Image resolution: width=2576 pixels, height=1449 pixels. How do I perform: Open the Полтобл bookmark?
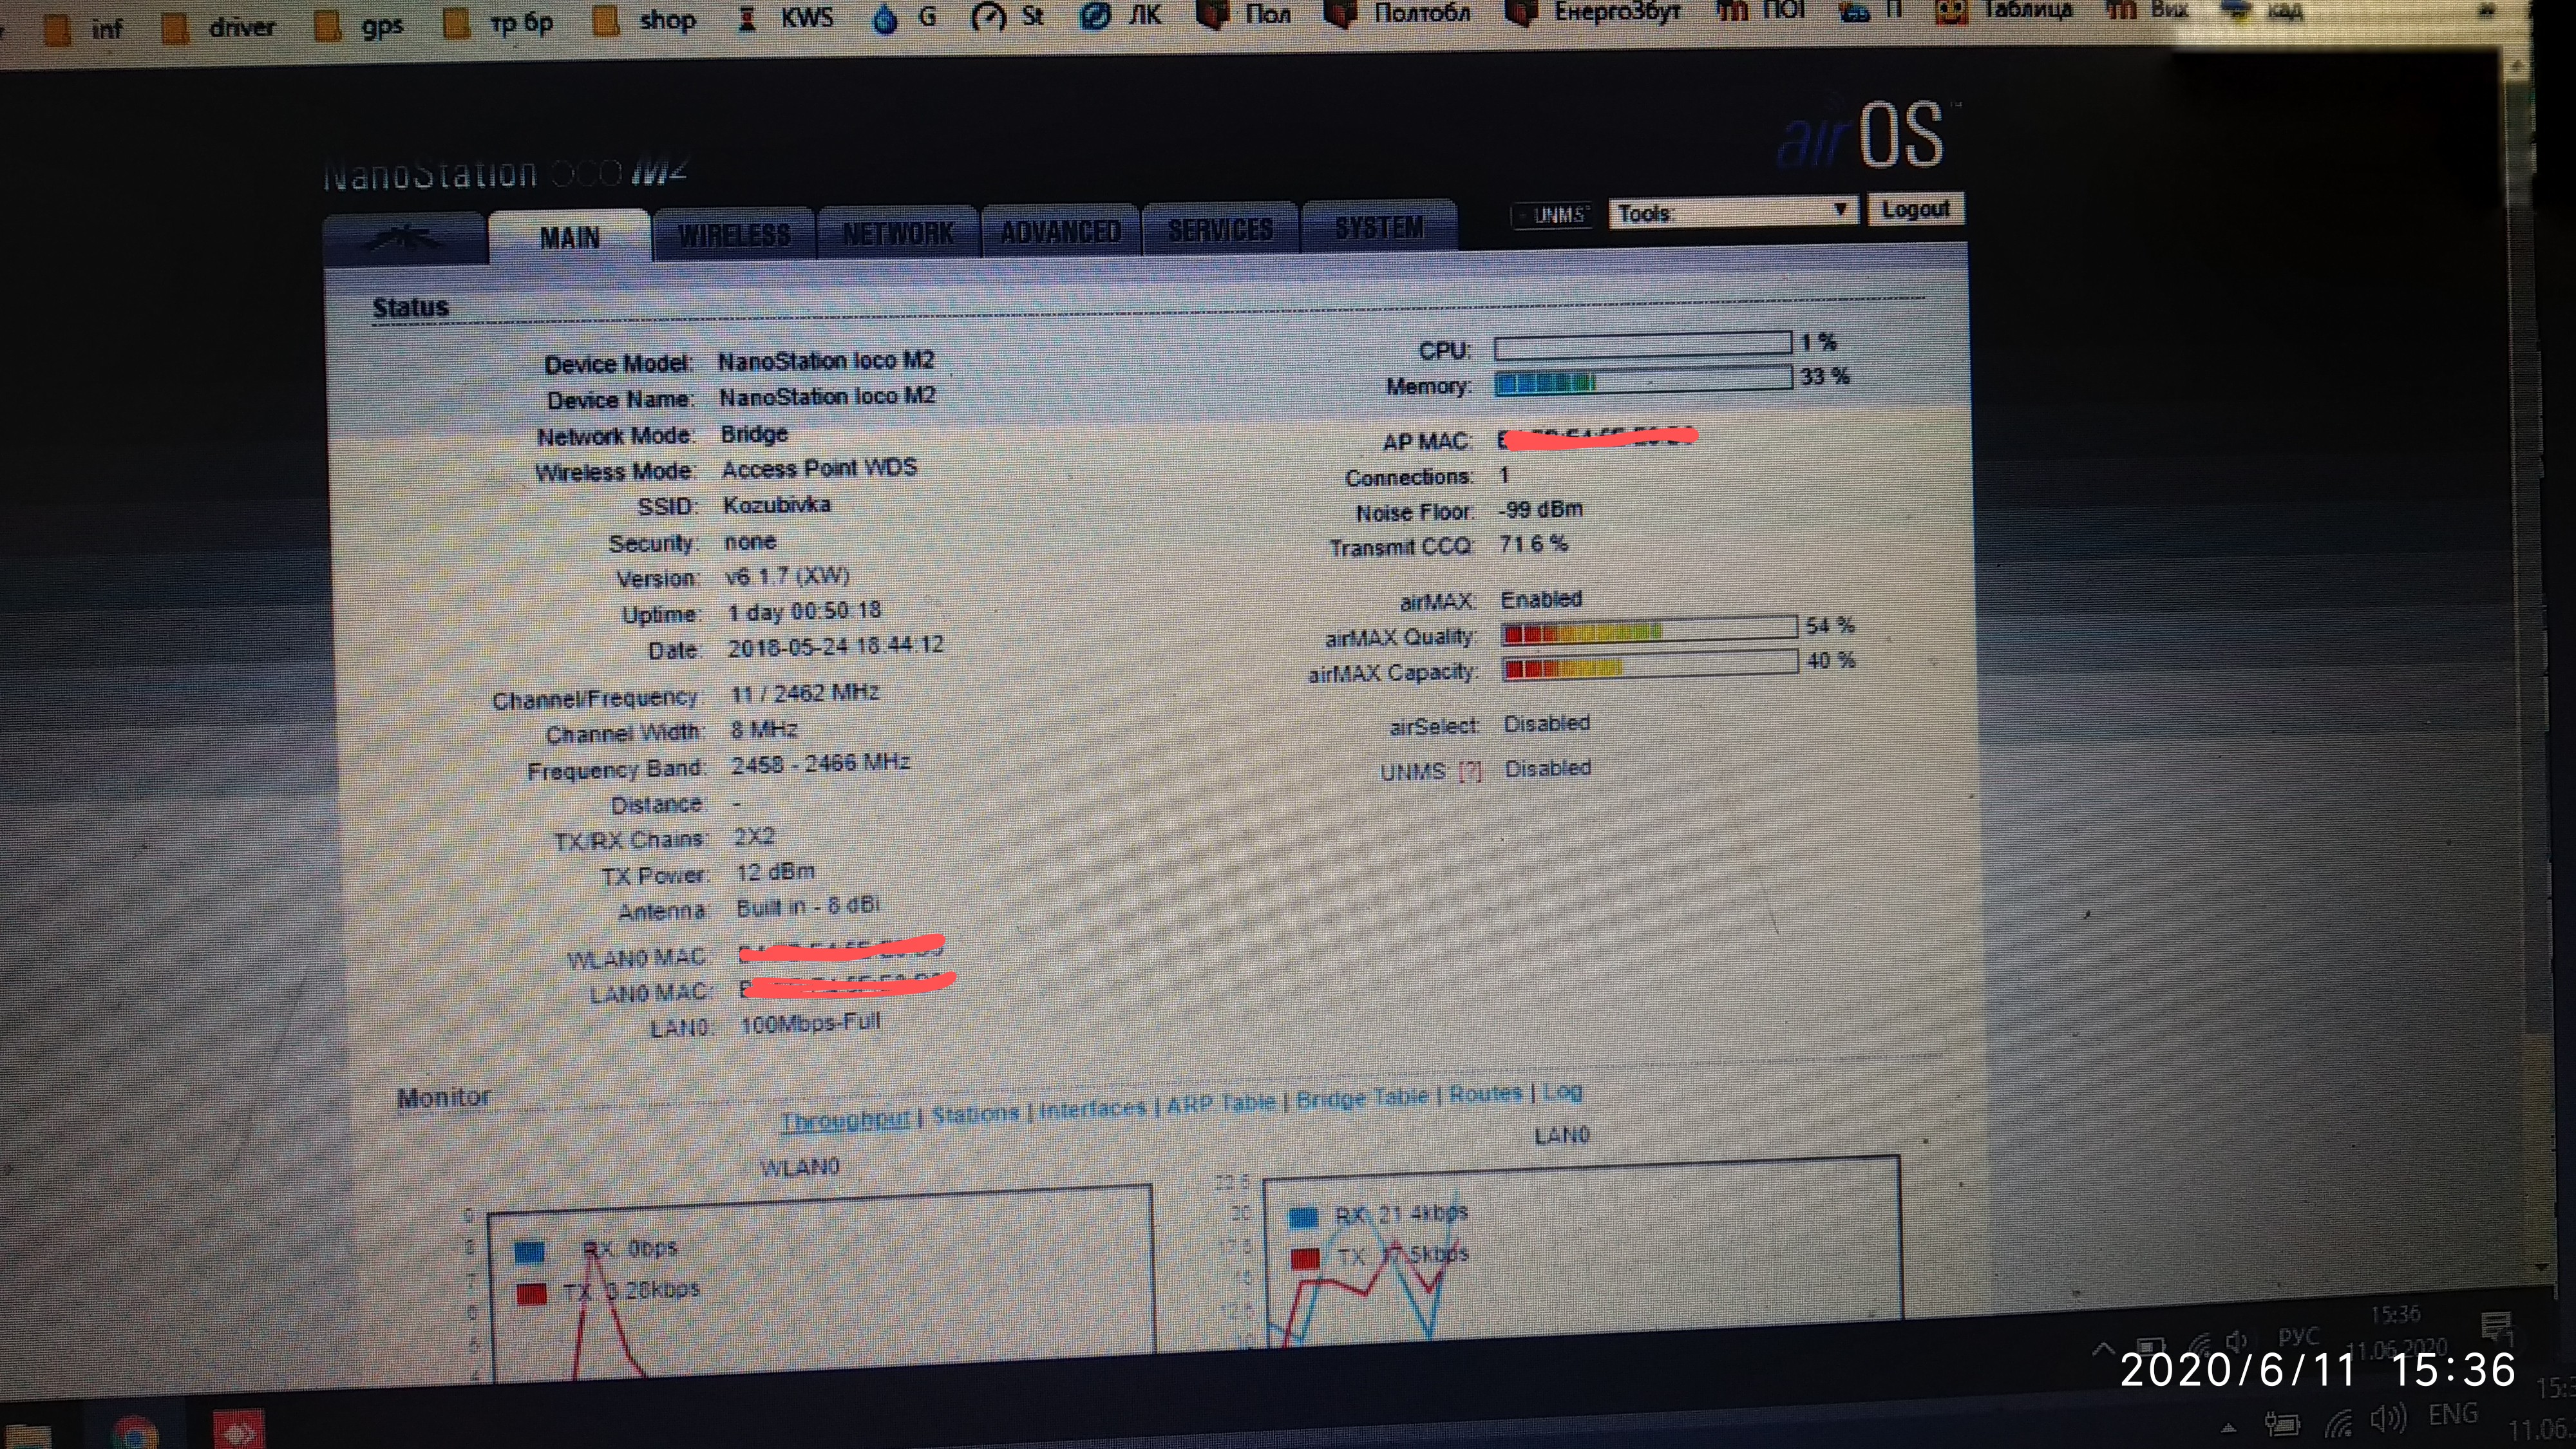(x=1397, y=13)
